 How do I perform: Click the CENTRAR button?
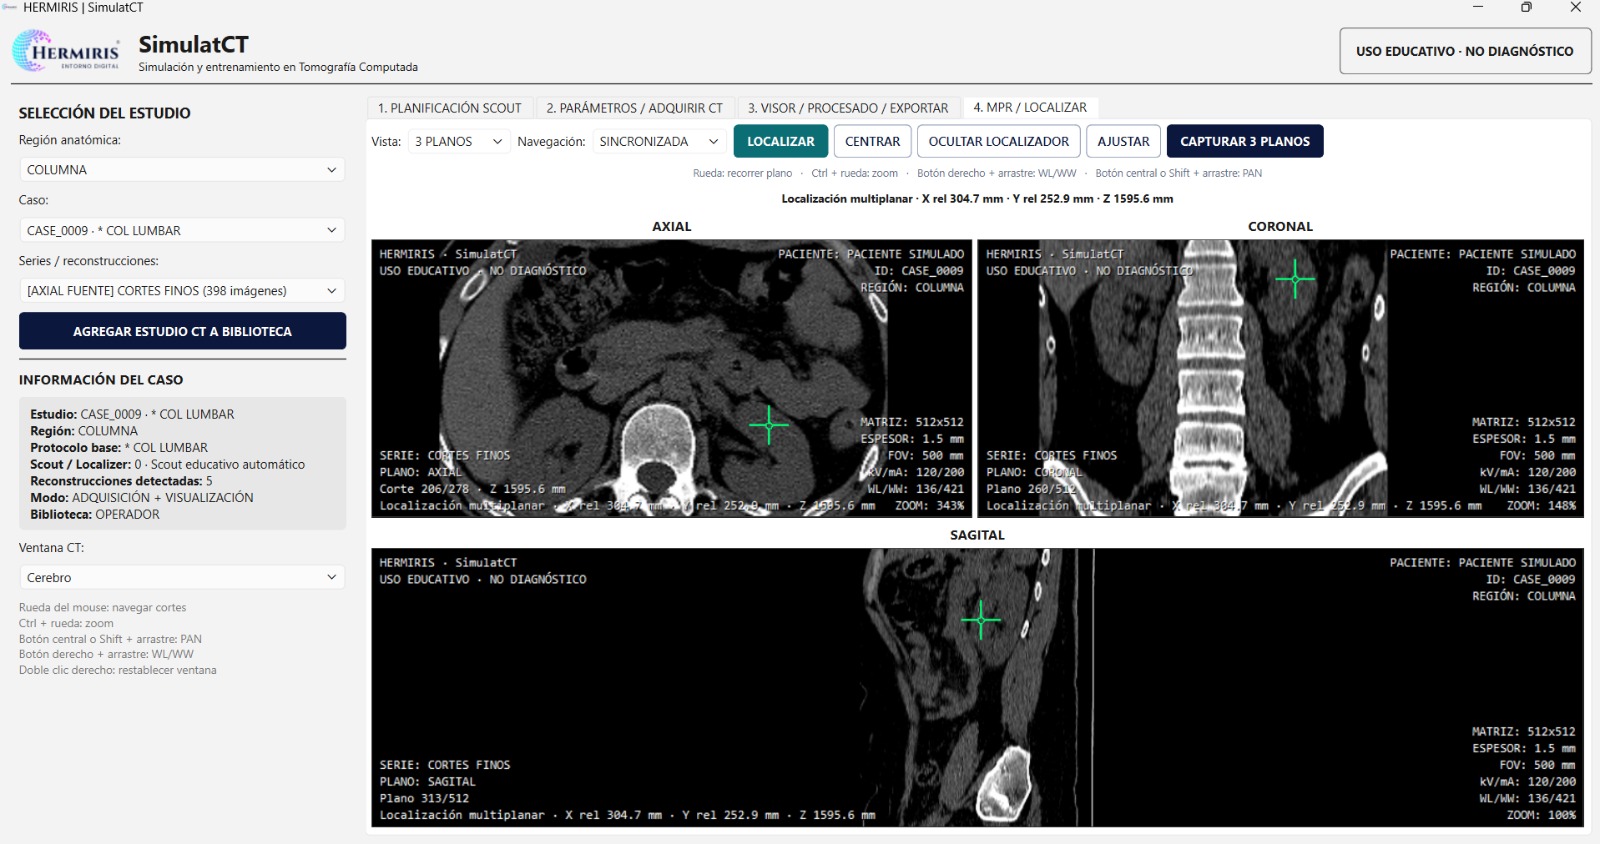click(873, 142)
